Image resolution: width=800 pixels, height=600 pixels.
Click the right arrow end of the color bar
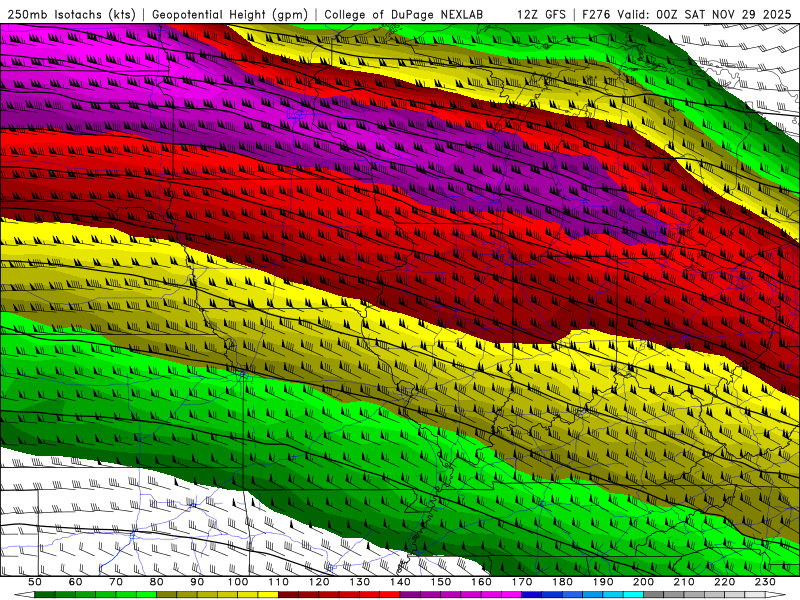coord(776,595)
